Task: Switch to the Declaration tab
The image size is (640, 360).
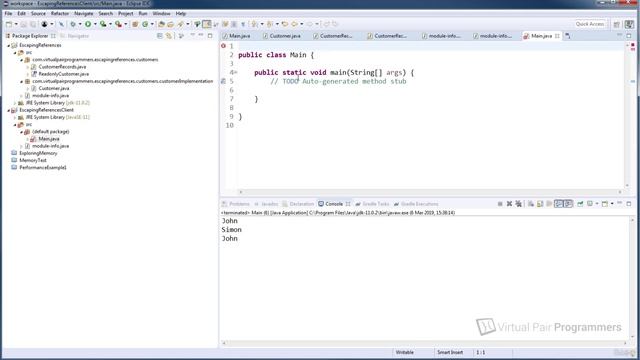Action: pos(298,204)
